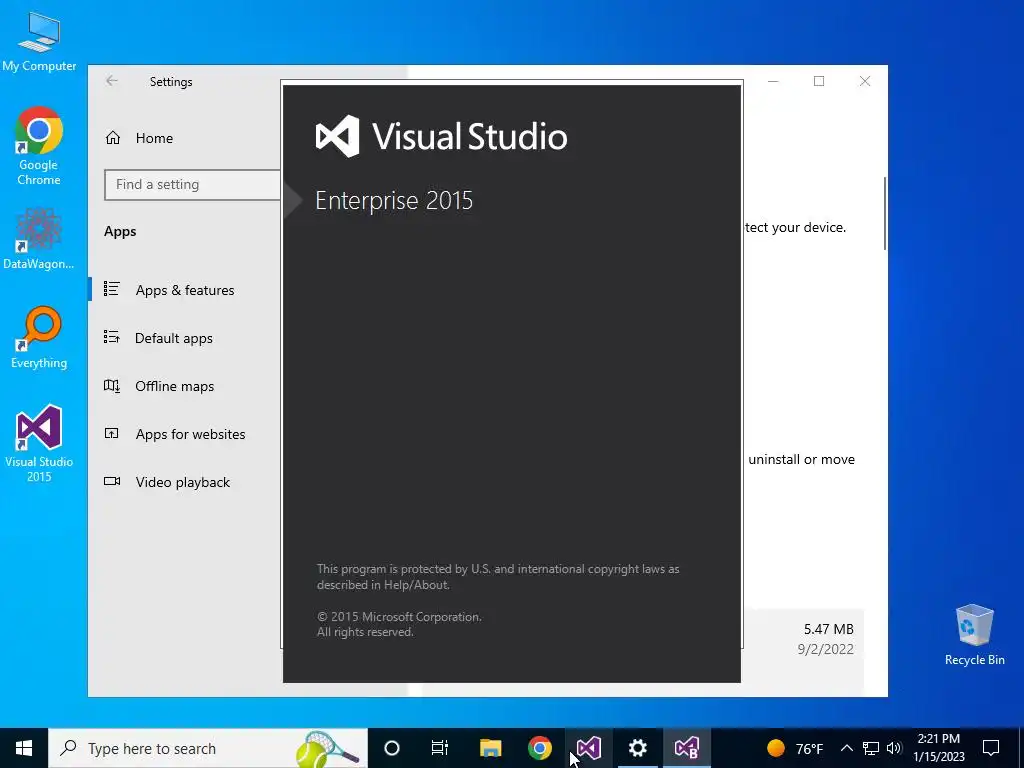This screenshot has height=768, width=1024.
Task: Open the Action Center notifications icon
Action: coord(991,748)
